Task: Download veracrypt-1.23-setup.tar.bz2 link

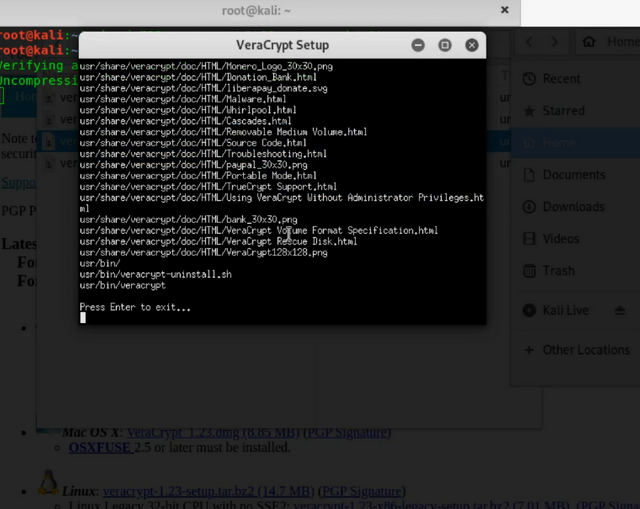Action: [x=208, y=491]
